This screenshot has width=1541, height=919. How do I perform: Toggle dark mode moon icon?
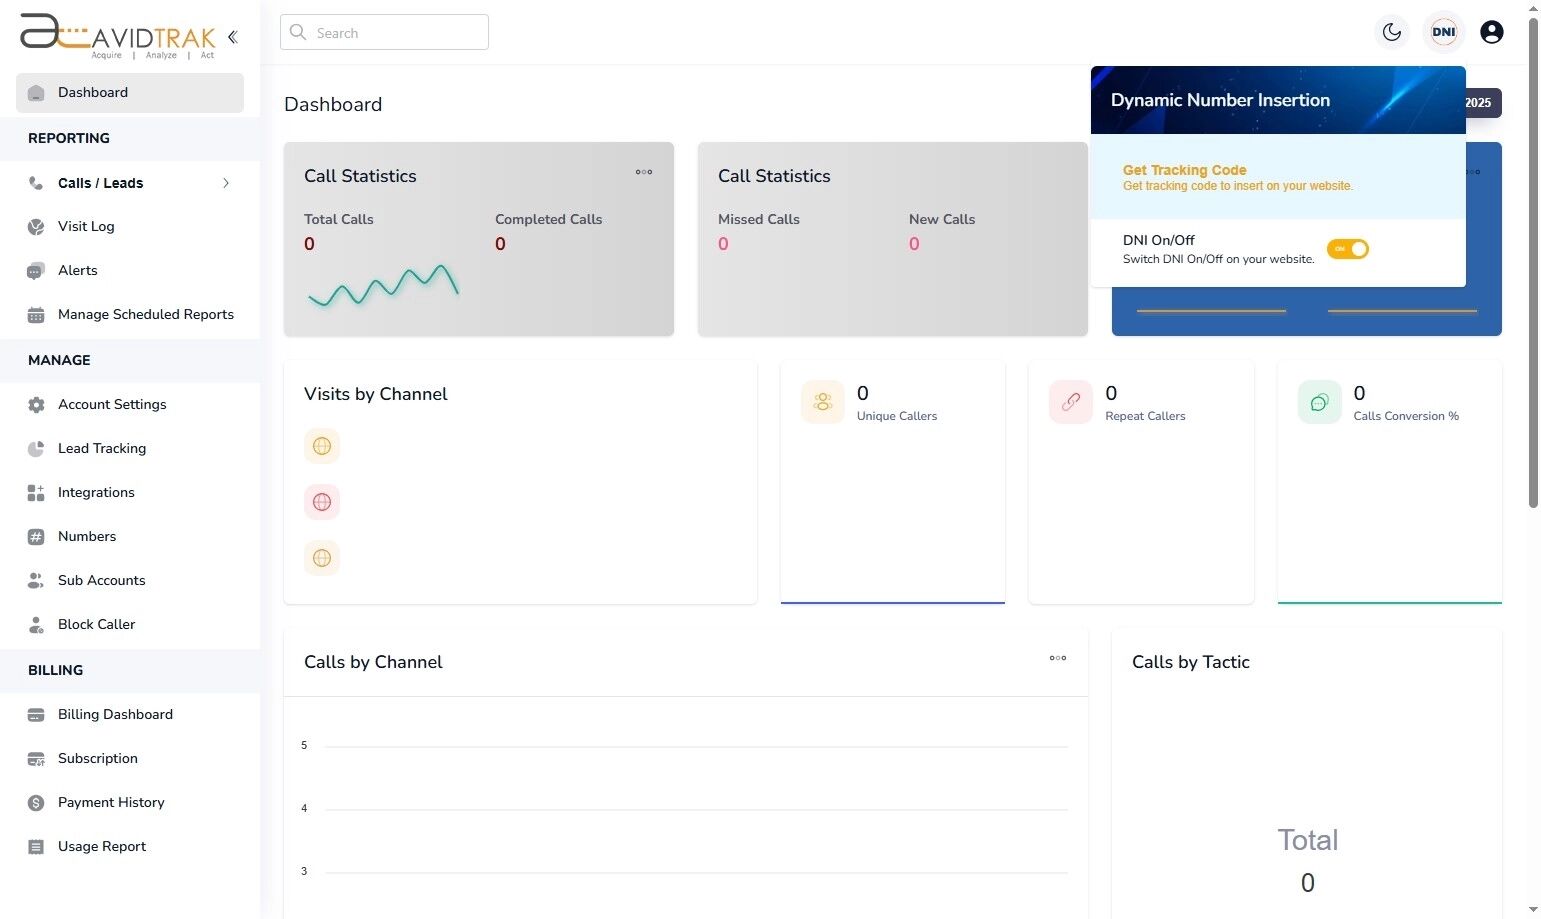[1391, 32]
